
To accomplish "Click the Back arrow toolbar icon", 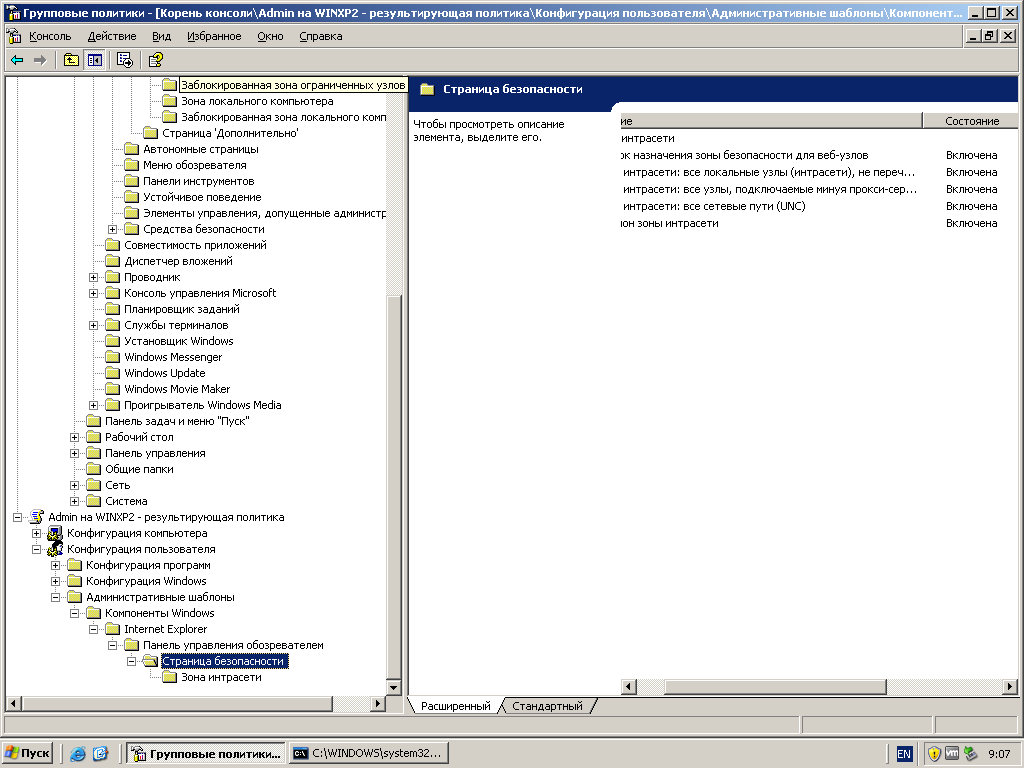I will tap(18, 60).
